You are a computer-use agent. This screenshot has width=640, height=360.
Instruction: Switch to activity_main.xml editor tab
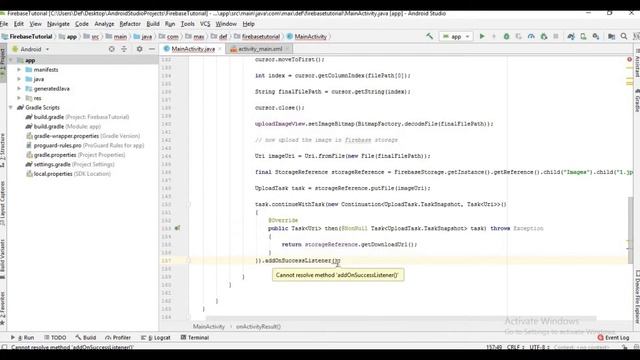260,49
